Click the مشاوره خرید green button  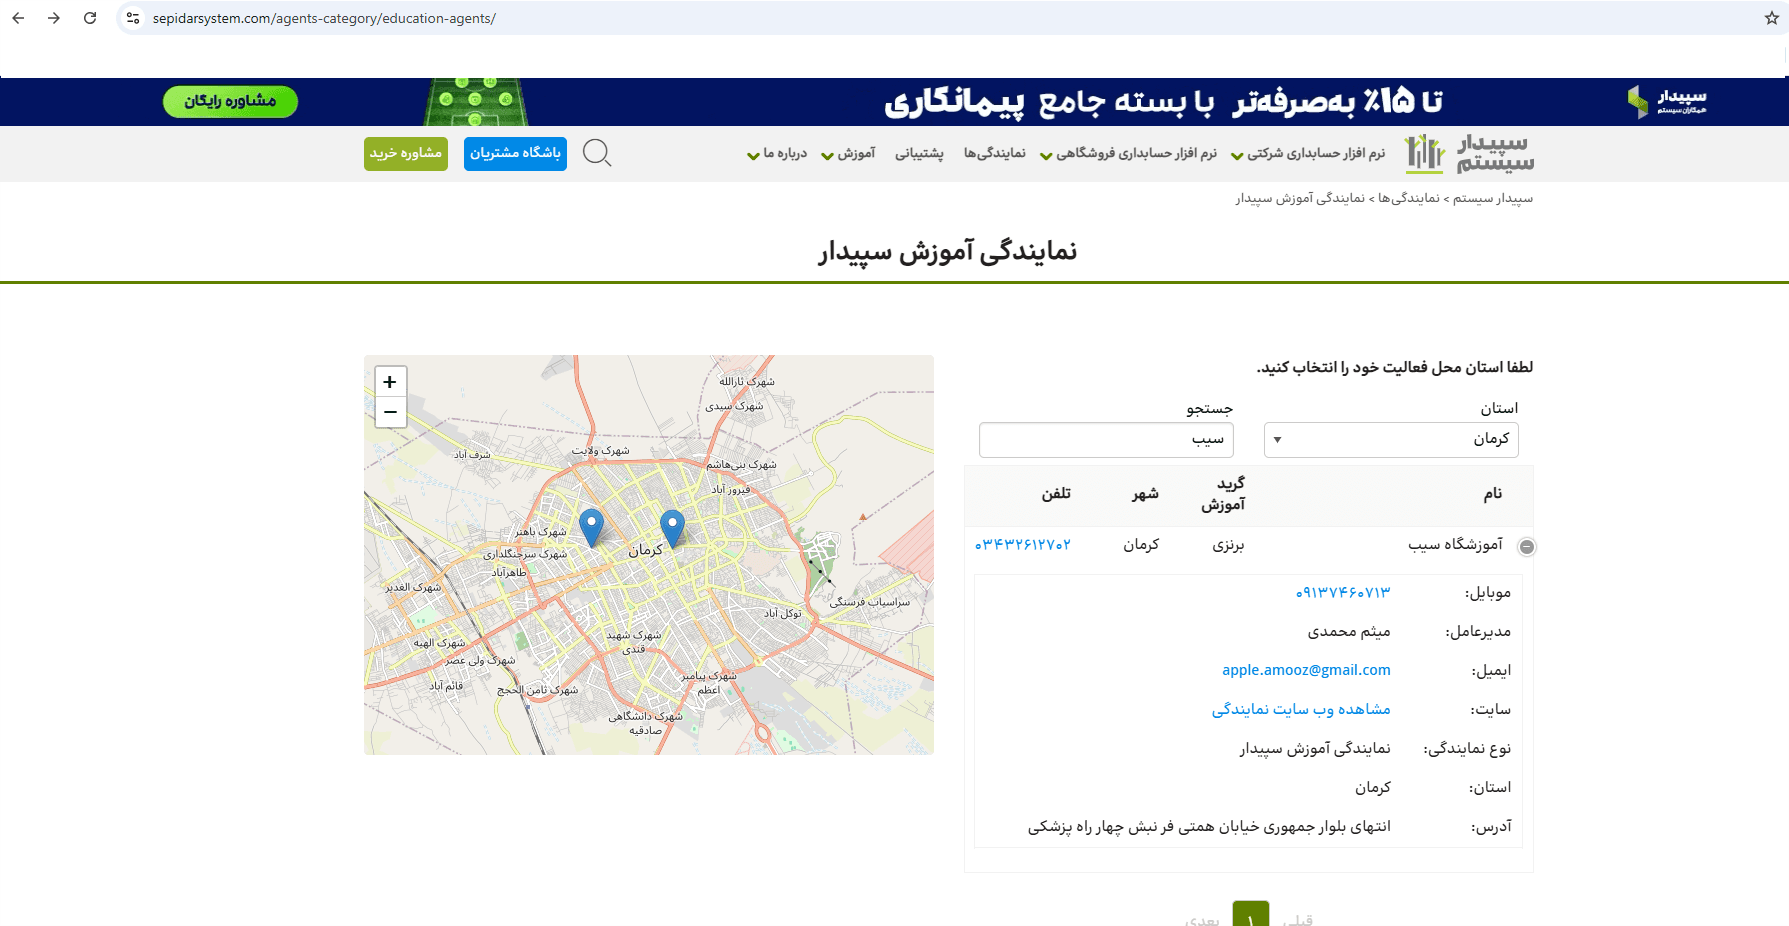(406, 153)
